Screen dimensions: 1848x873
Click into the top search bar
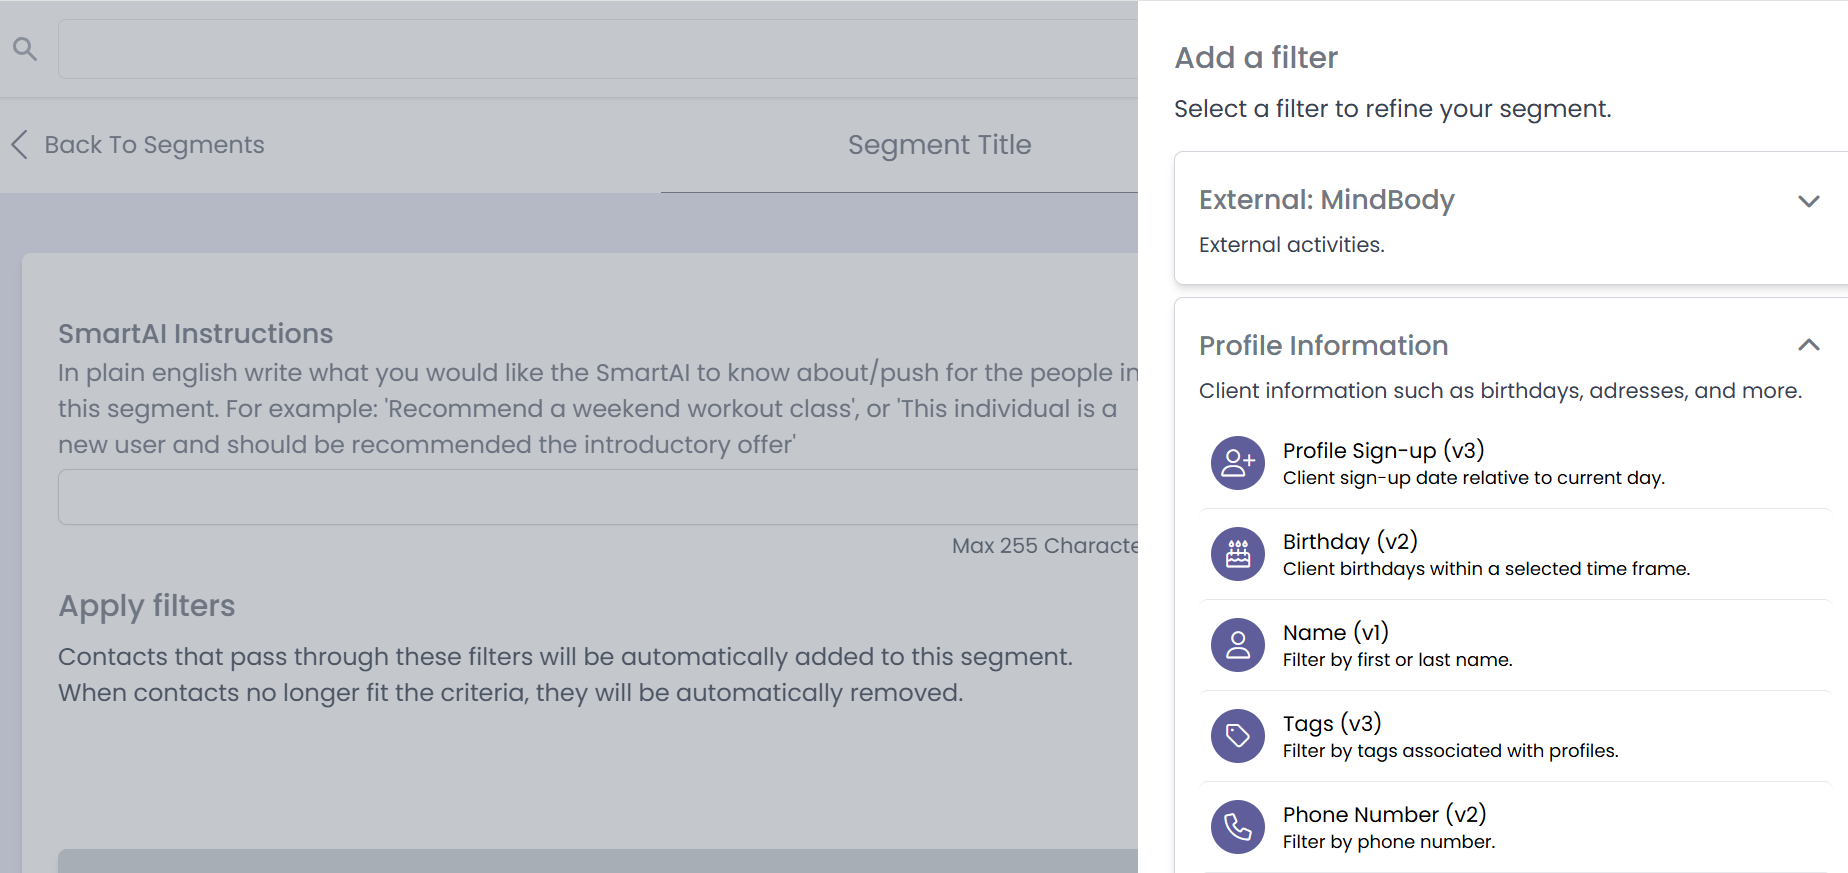(597, 49)
